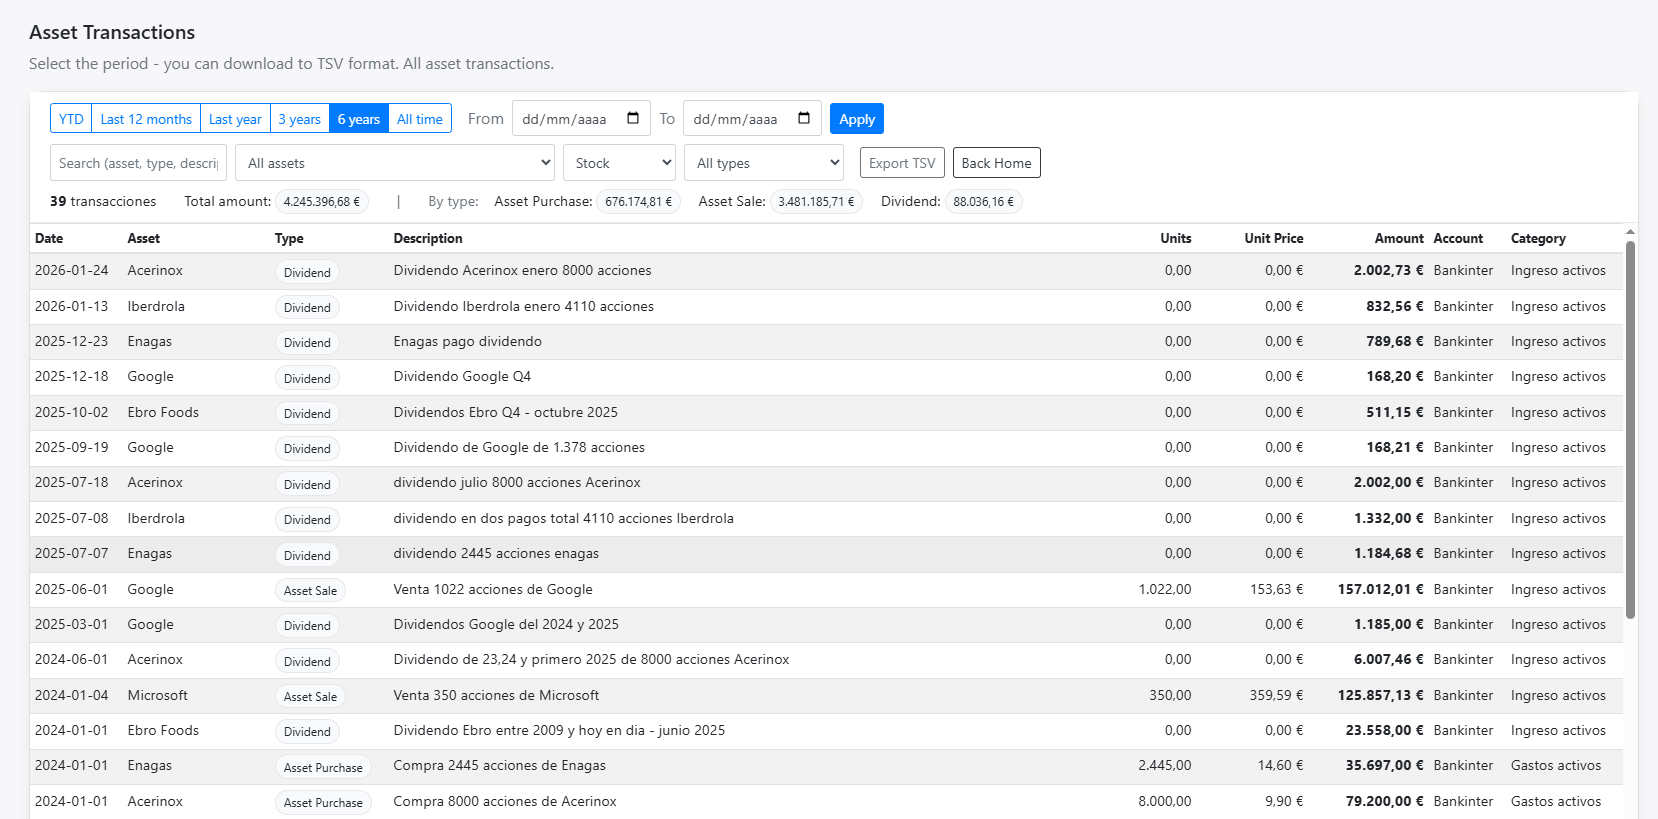Click 'Gastos activos' in the Enagas purchase row
The width and height of the screenshot is (1658, 819).
point(1556,765)
